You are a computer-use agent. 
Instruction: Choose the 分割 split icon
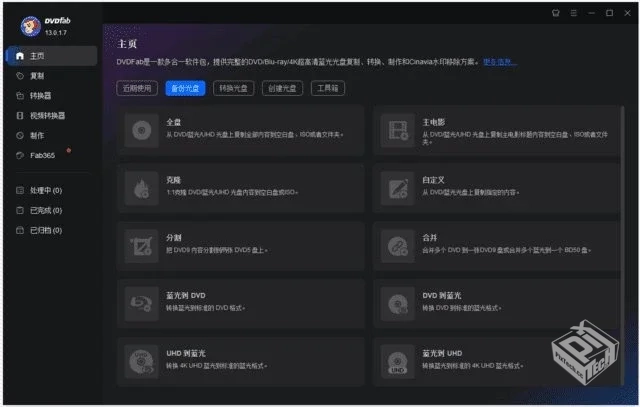pos(142,246)
